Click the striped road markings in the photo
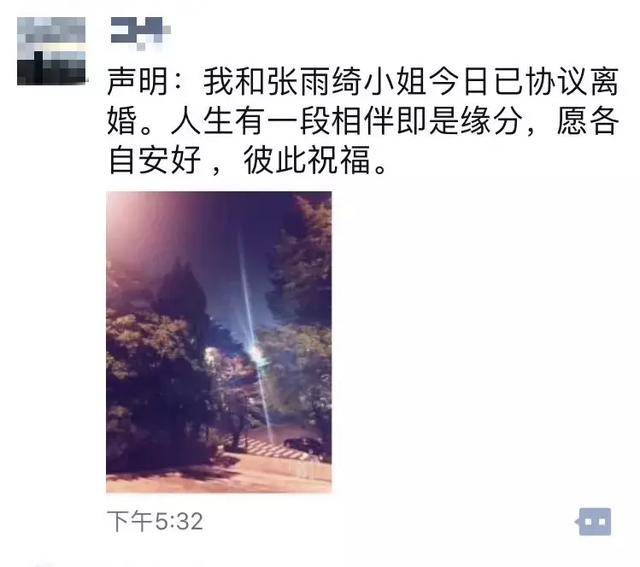The width and height of the screenshot is (640, 567). coord(271,449)
